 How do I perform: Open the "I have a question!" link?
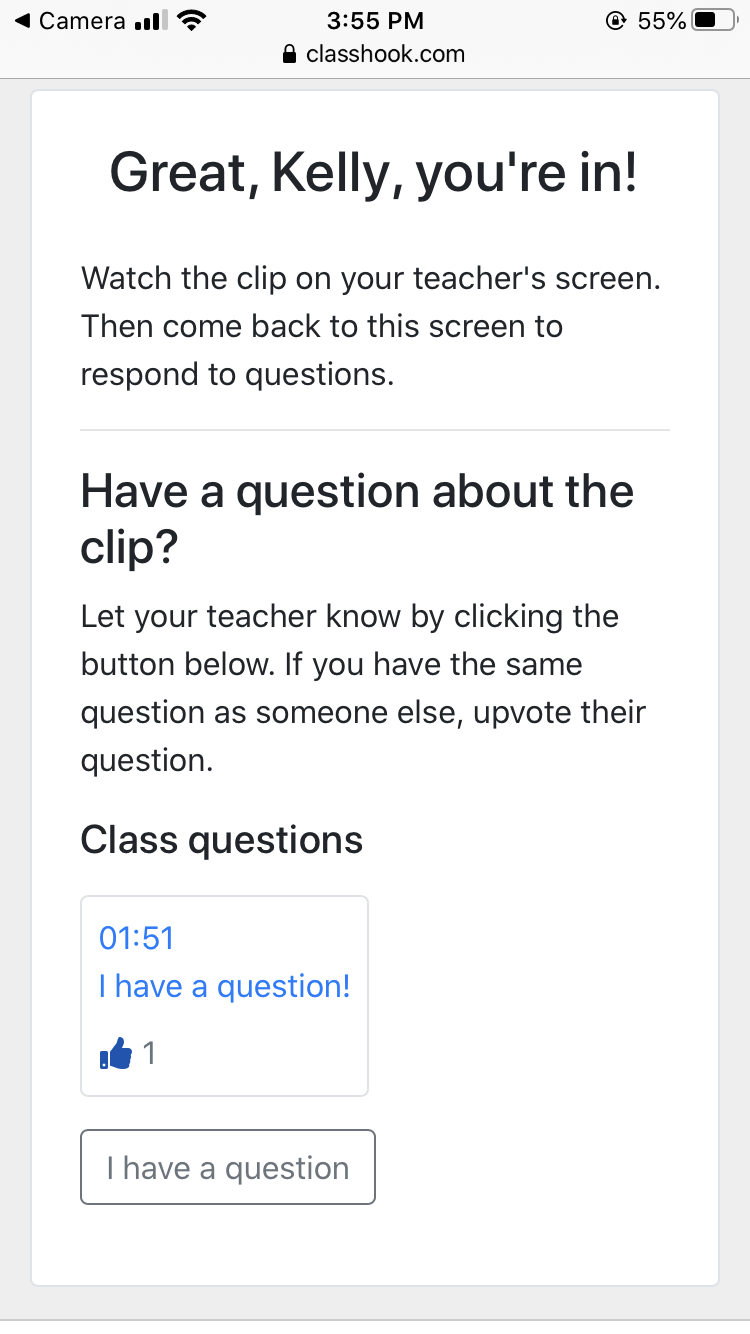tap(225, 987)
